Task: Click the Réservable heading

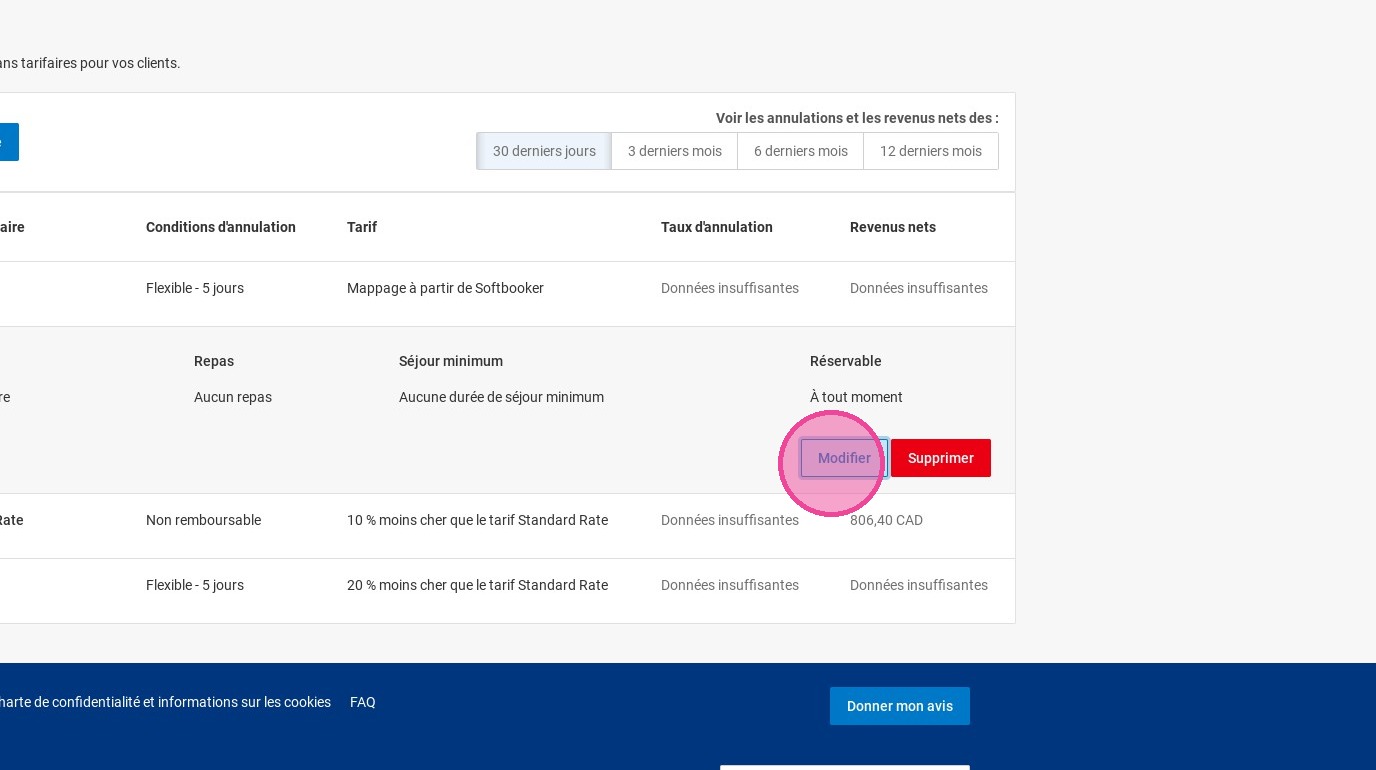Action: point(846,361)
